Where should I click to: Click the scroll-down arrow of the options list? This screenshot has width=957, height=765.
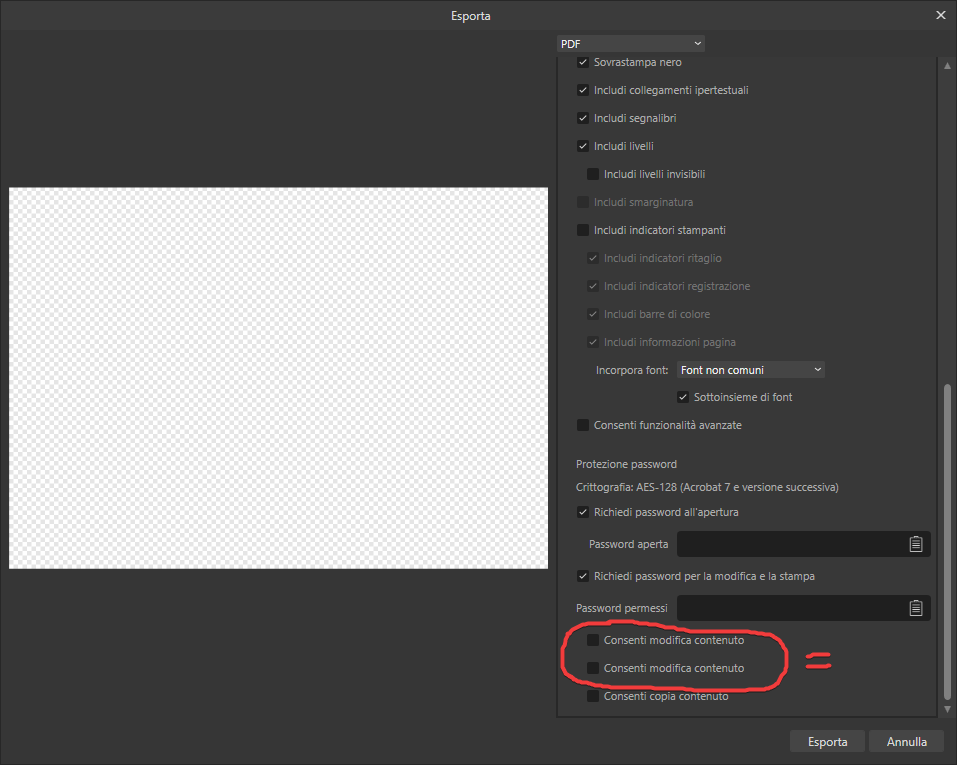(x=946, y=708)
